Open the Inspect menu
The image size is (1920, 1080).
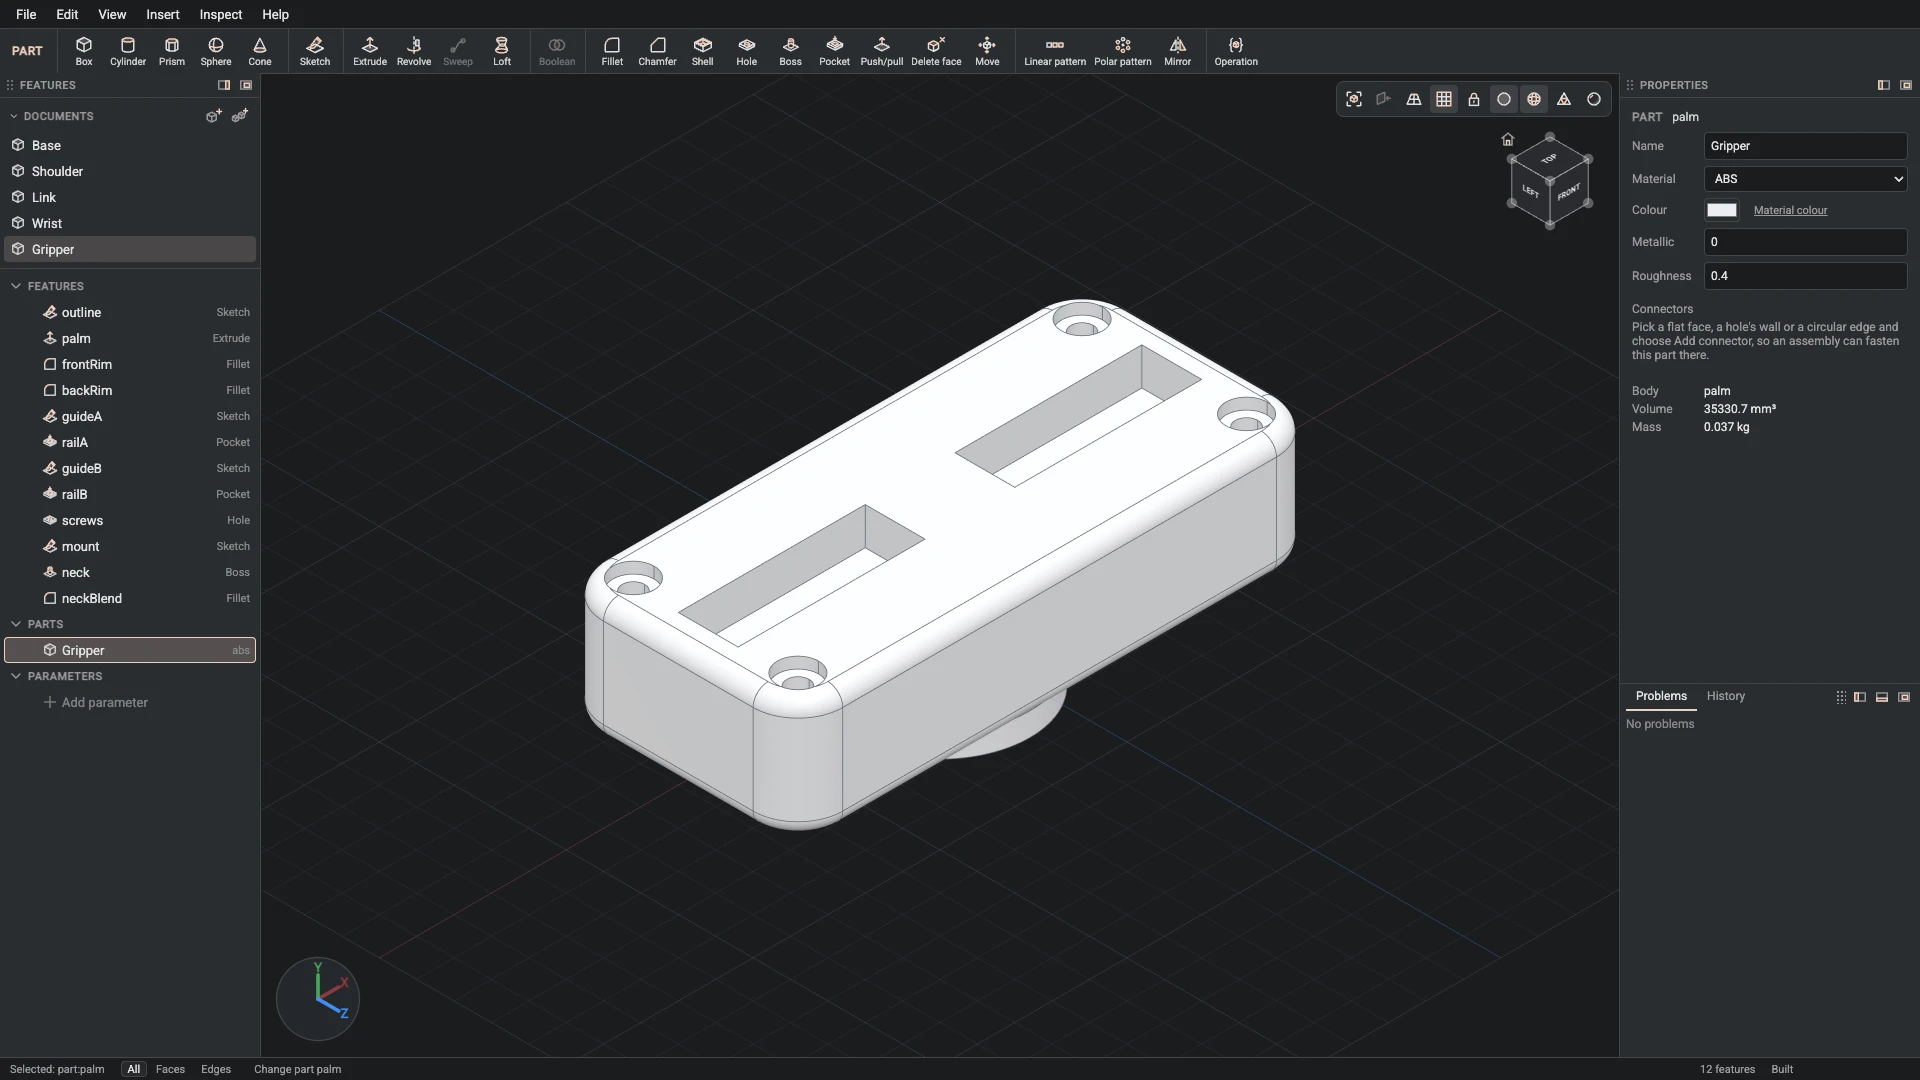pyautogui.click(x=221, y=14)
